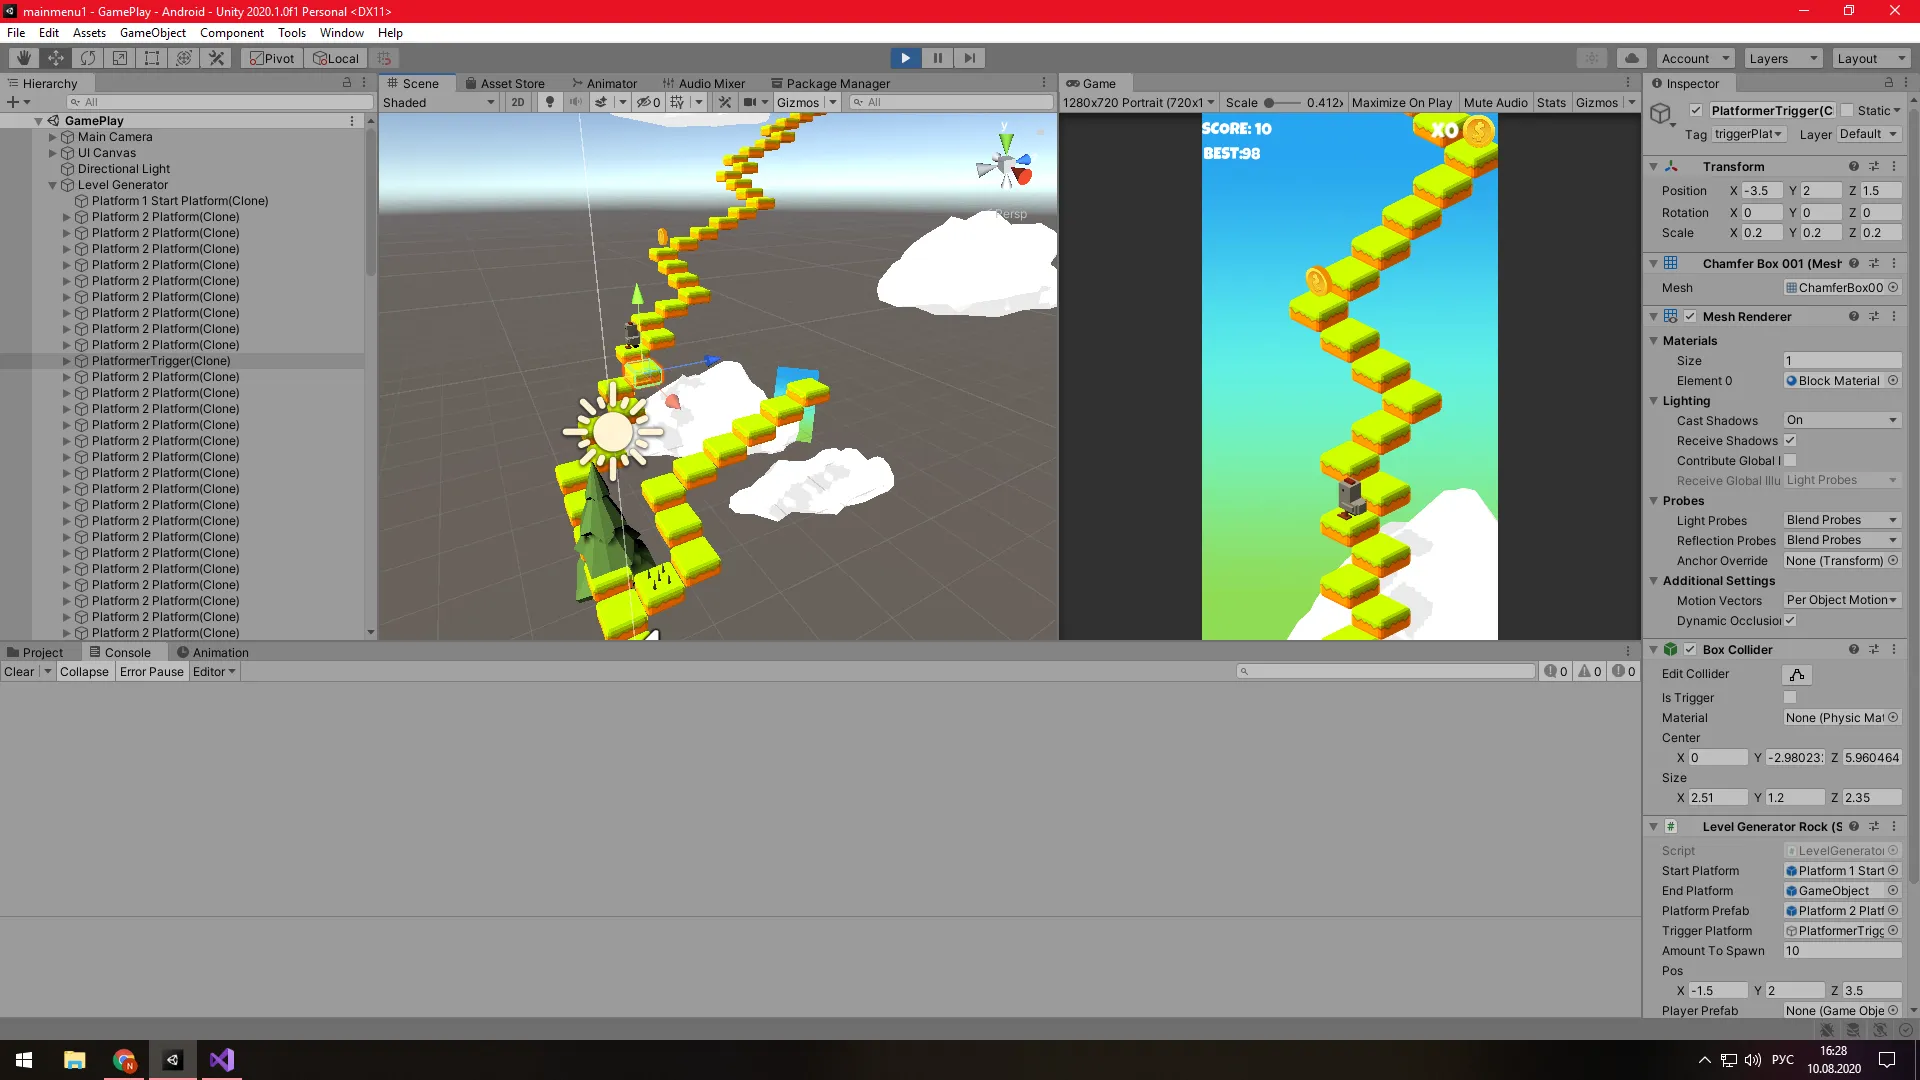This screenshot has height=1080, width=1920.
Task: Click the Edit Collider icon button
Action: pyautogui.click(x=1796, y=675)
